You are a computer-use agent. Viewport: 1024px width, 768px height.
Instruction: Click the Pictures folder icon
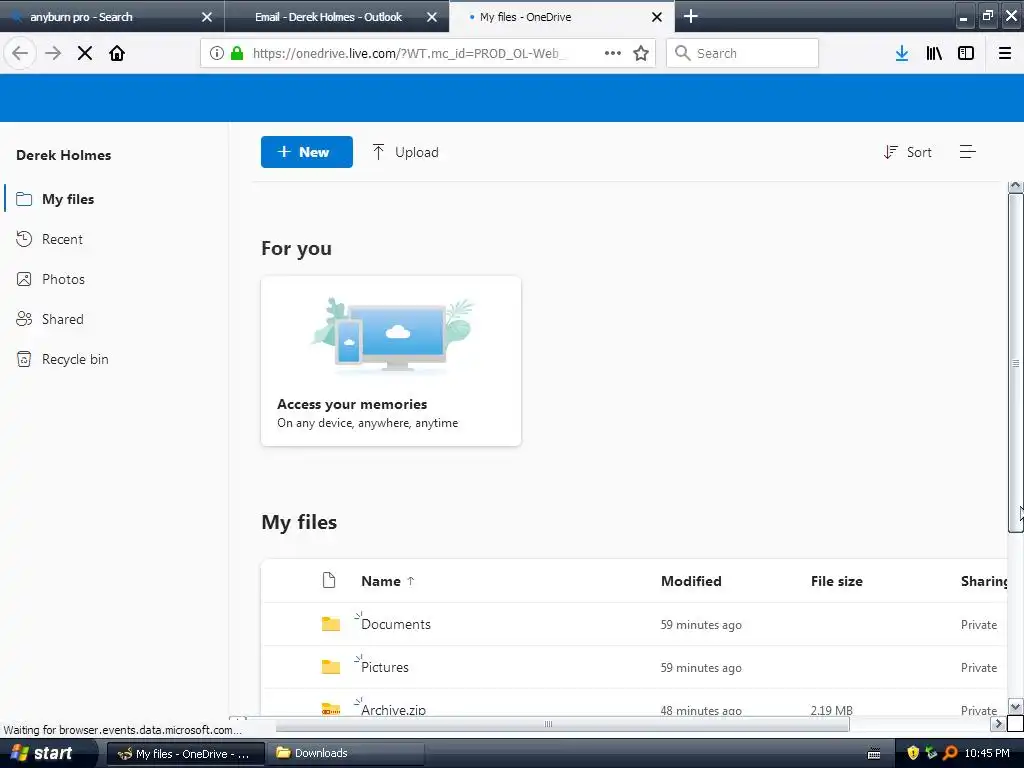click(x=331, y=667)
